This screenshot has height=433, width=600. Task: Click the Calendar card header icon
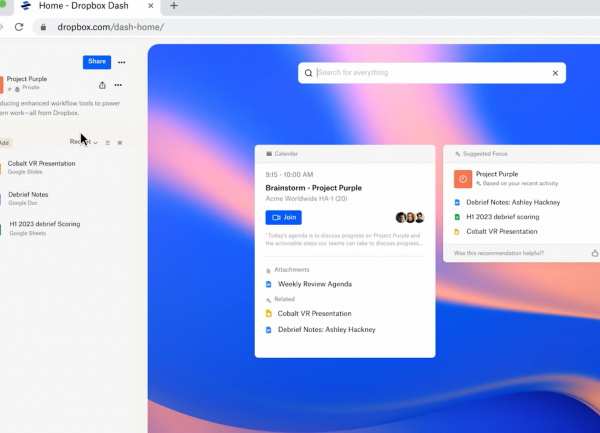[x=269, y=154]
